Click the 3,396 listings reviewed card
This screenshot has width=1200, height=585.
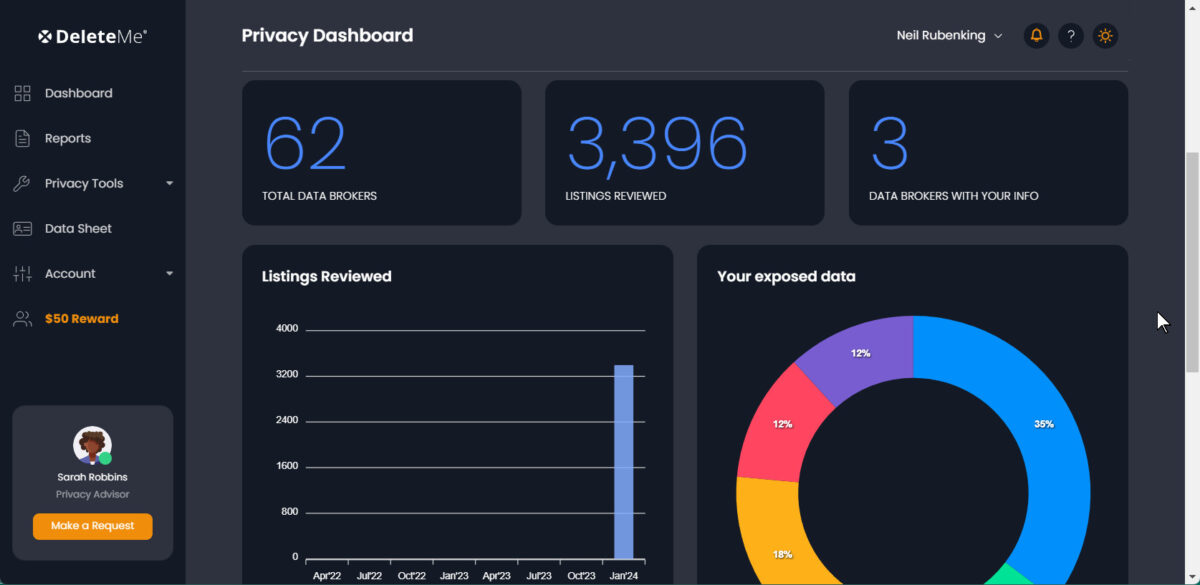[x=685, y=153]
